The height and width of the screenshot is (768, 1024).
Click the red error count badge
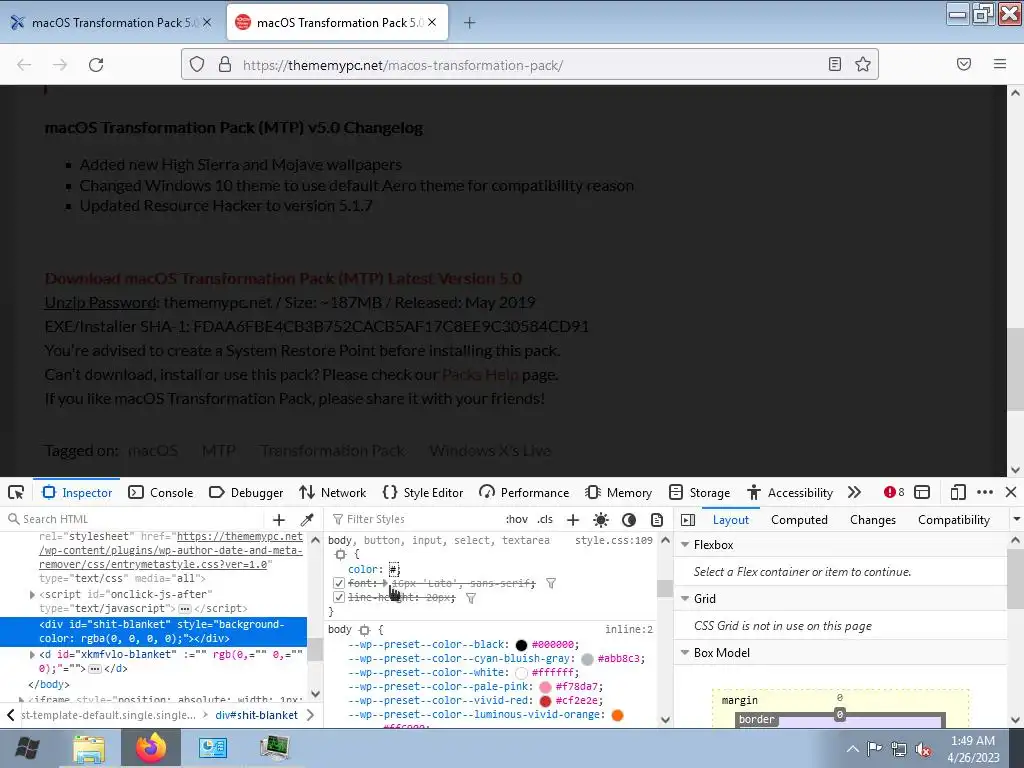[893, 492]
